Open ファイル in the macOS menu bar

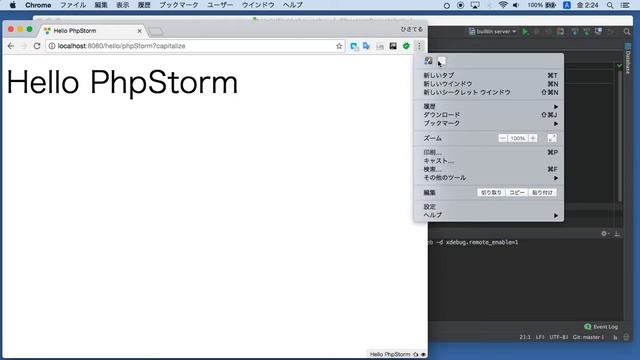[x=73, y=5]
